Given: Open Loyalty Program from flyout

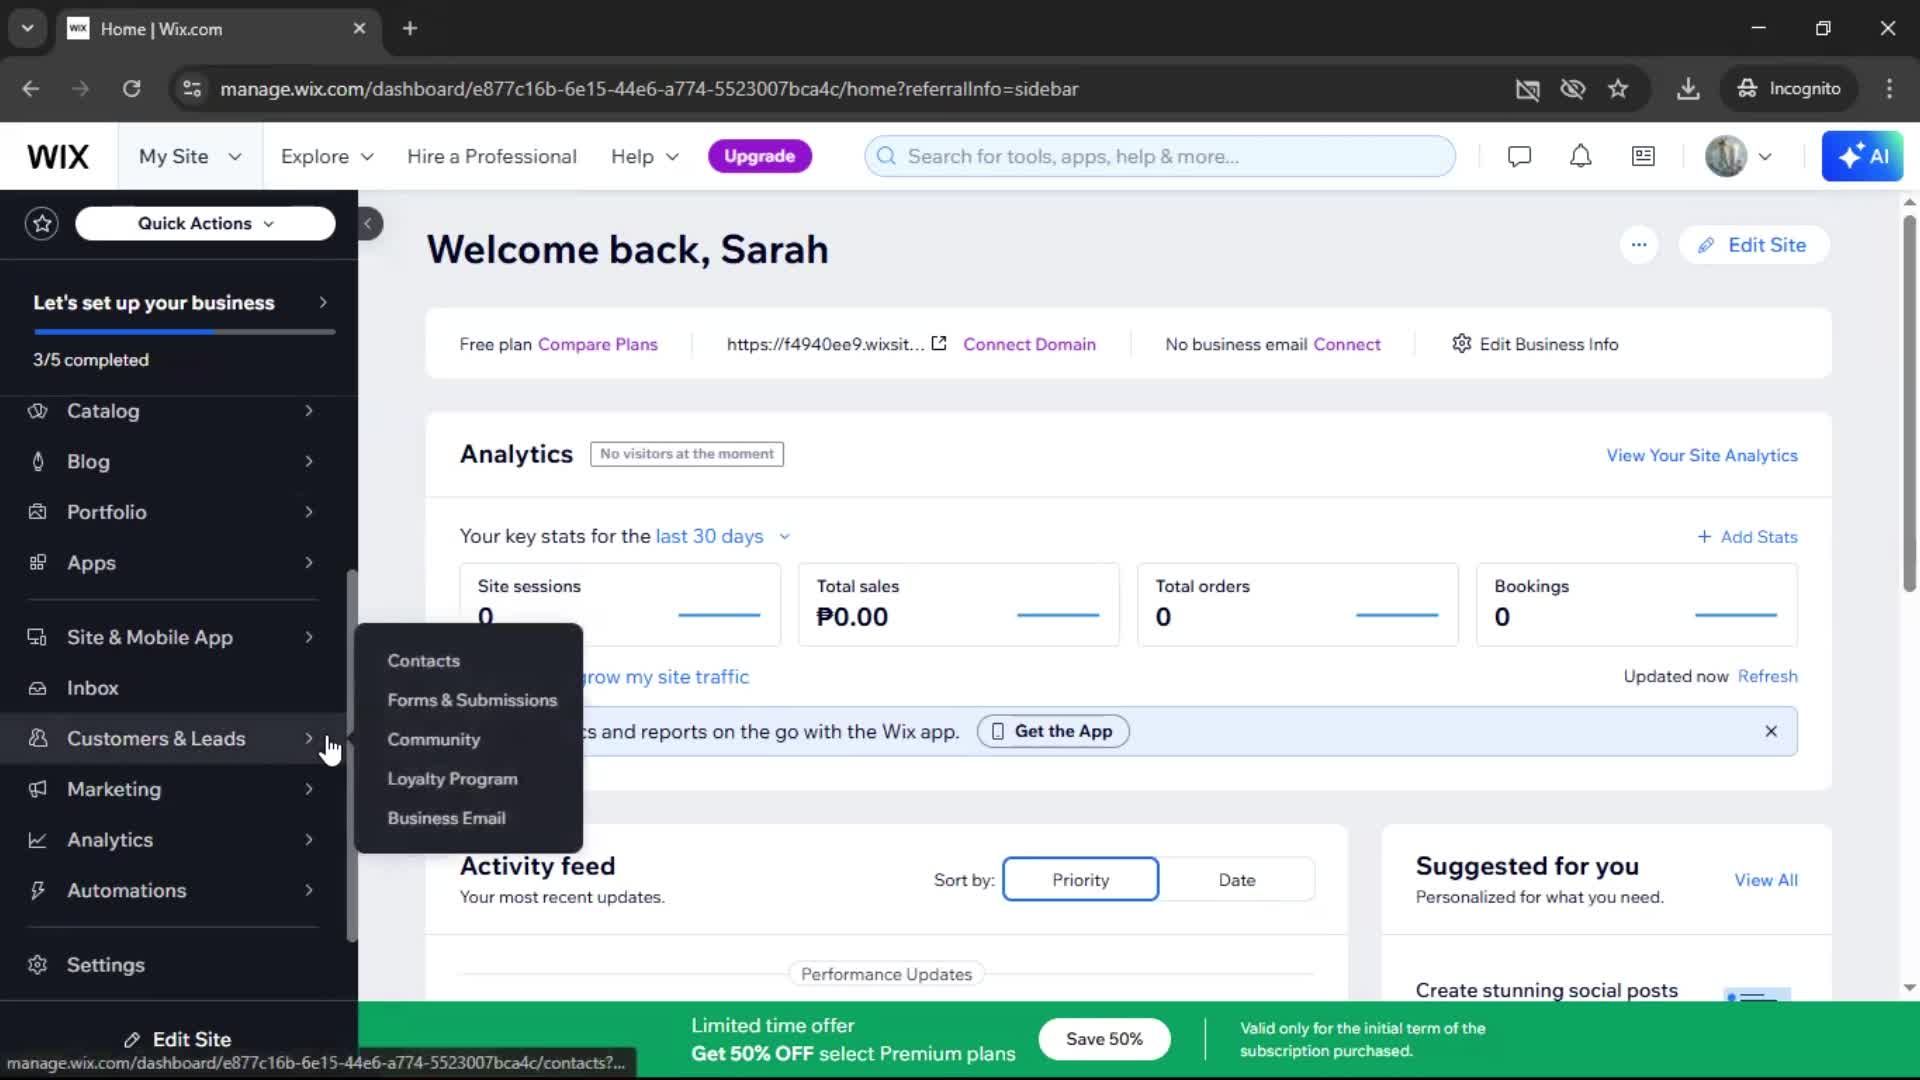Looking at the screenshot, I should [x=452, y=779].
